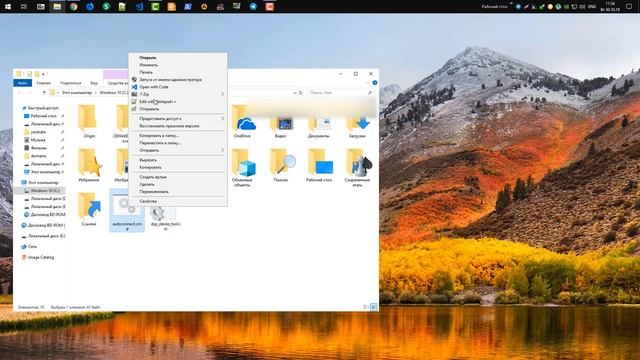This screenshot has height=360, width=640.
Task: Click the Windows Start button
Action: (8, 7)
